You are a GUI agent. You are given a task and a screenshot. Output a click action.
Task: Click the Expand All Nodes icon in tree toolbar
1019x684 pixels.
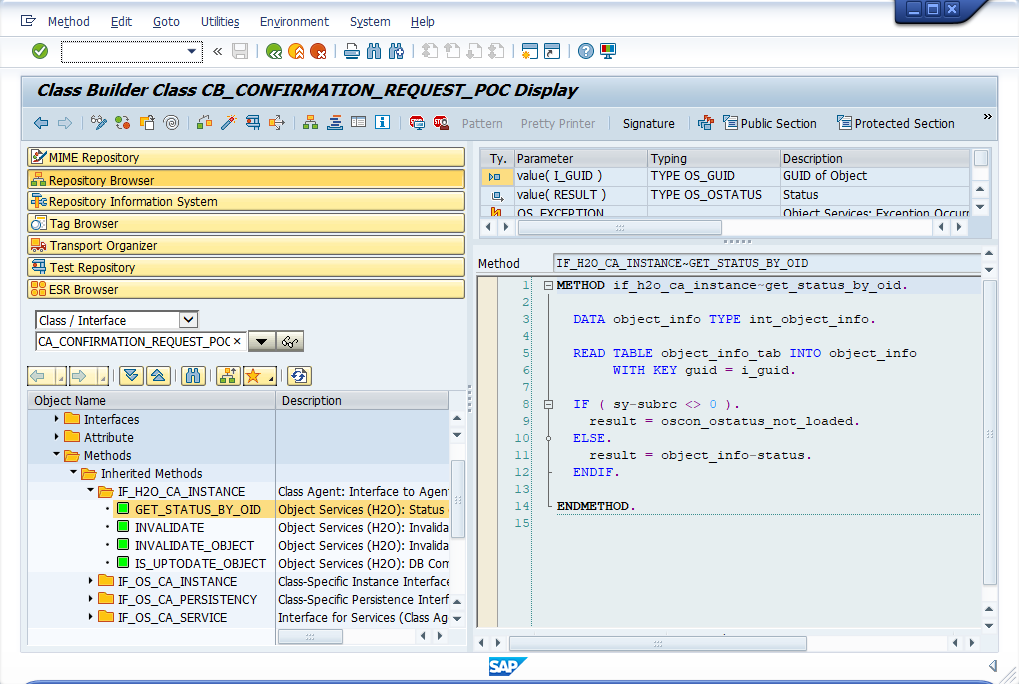131,375
